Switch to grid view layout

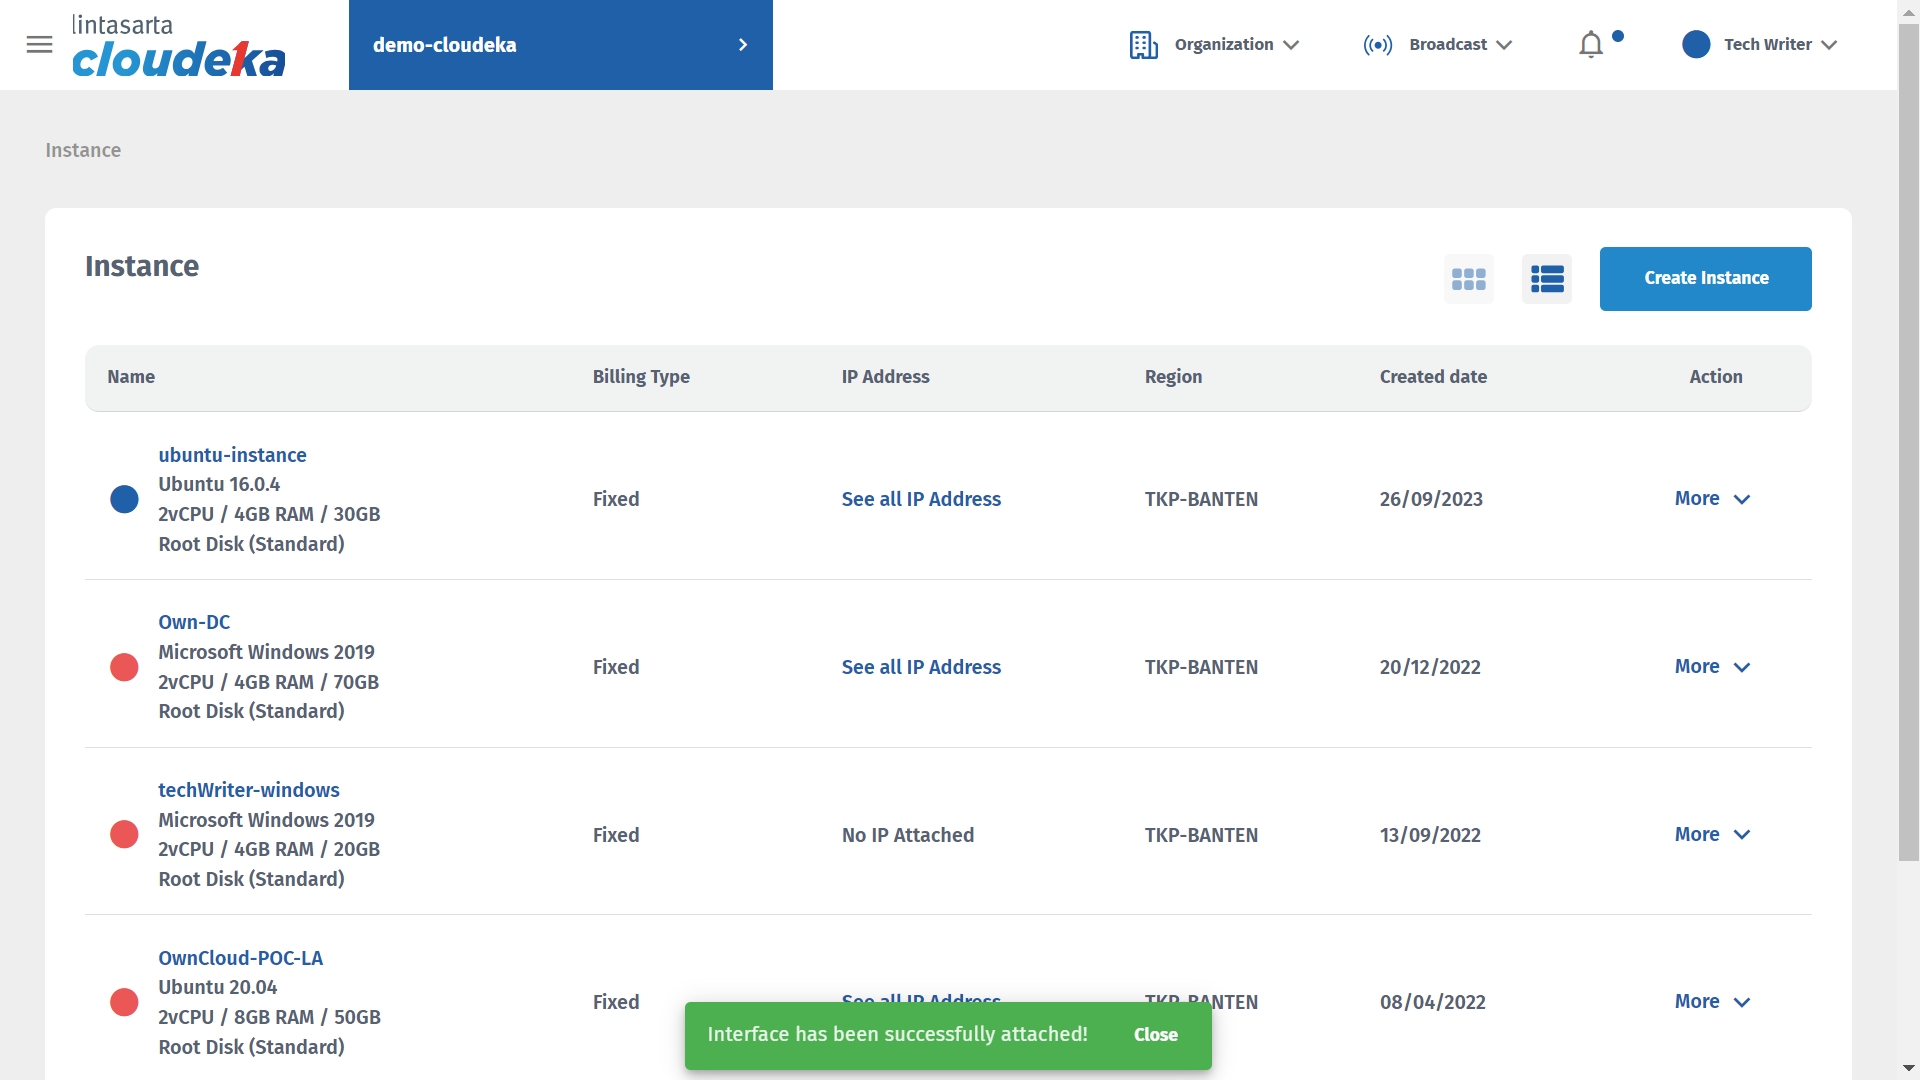[x=1468, y=279]
